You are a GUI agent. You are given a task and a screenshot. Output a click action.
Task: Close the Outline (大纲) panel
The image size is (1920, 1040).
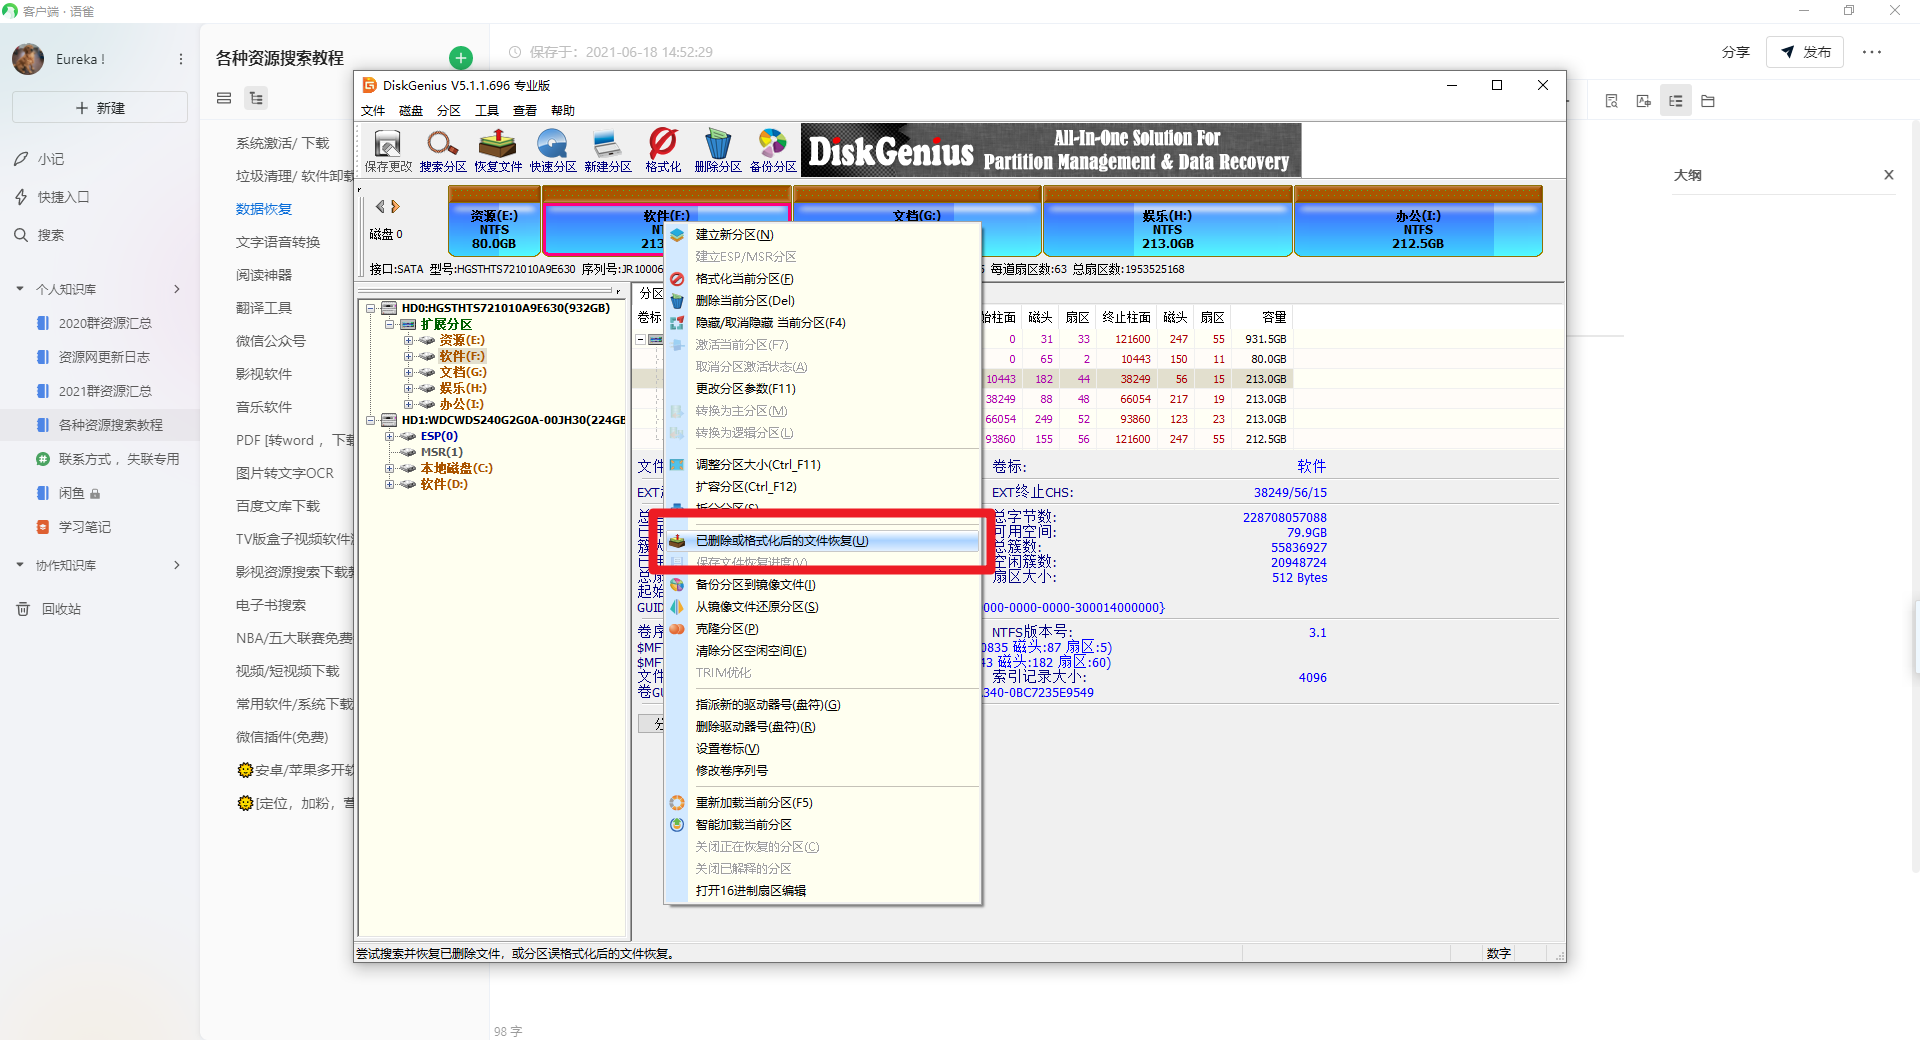click(1889, 175)
